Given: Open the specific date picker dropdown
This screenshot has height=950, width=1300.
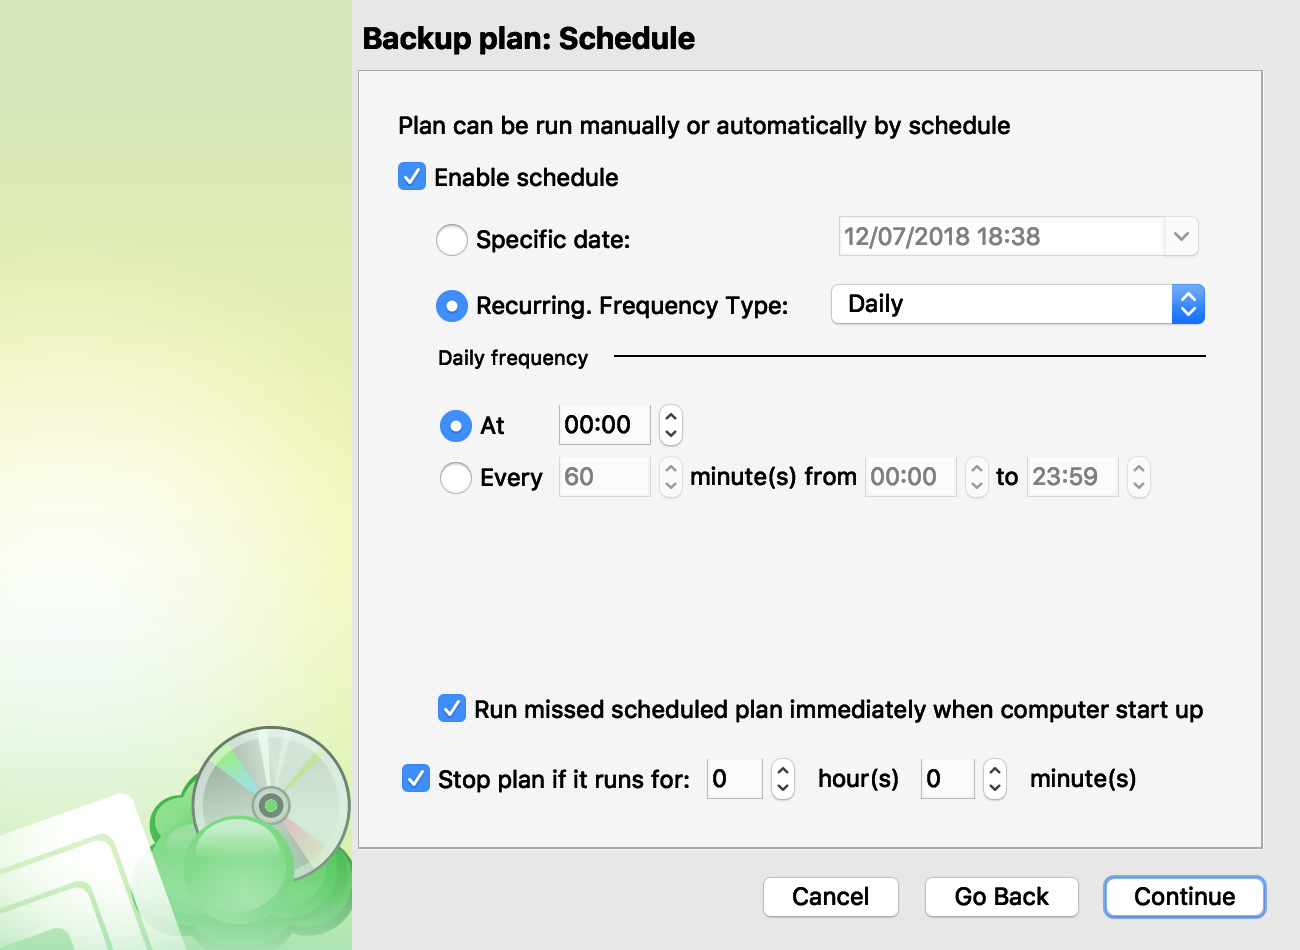Looking at the screenshot, I should click(1181, 236).
